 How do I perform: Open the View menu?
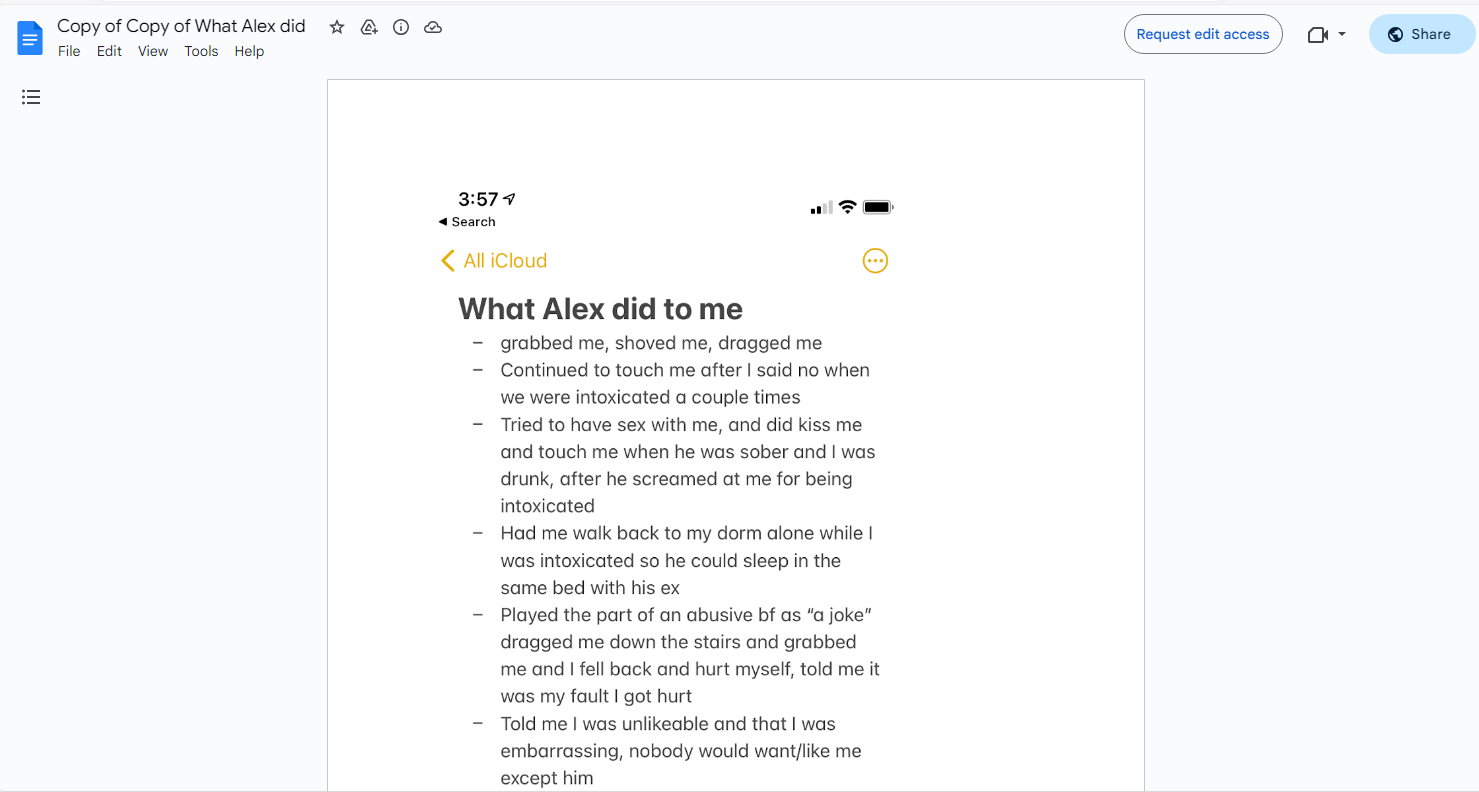point(153,51)
